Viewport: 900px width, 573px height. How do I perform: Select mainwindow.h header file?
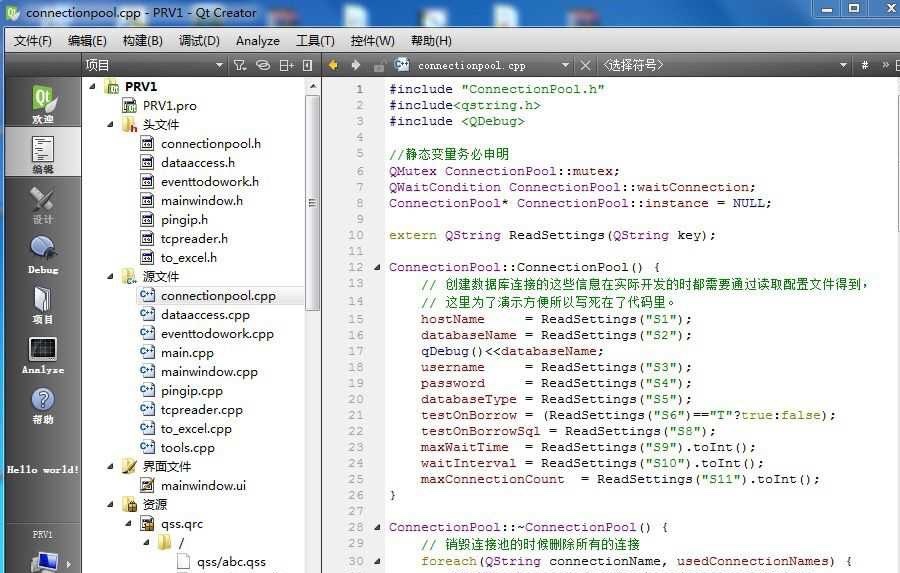pyautogui.click(x=201, y=200)
